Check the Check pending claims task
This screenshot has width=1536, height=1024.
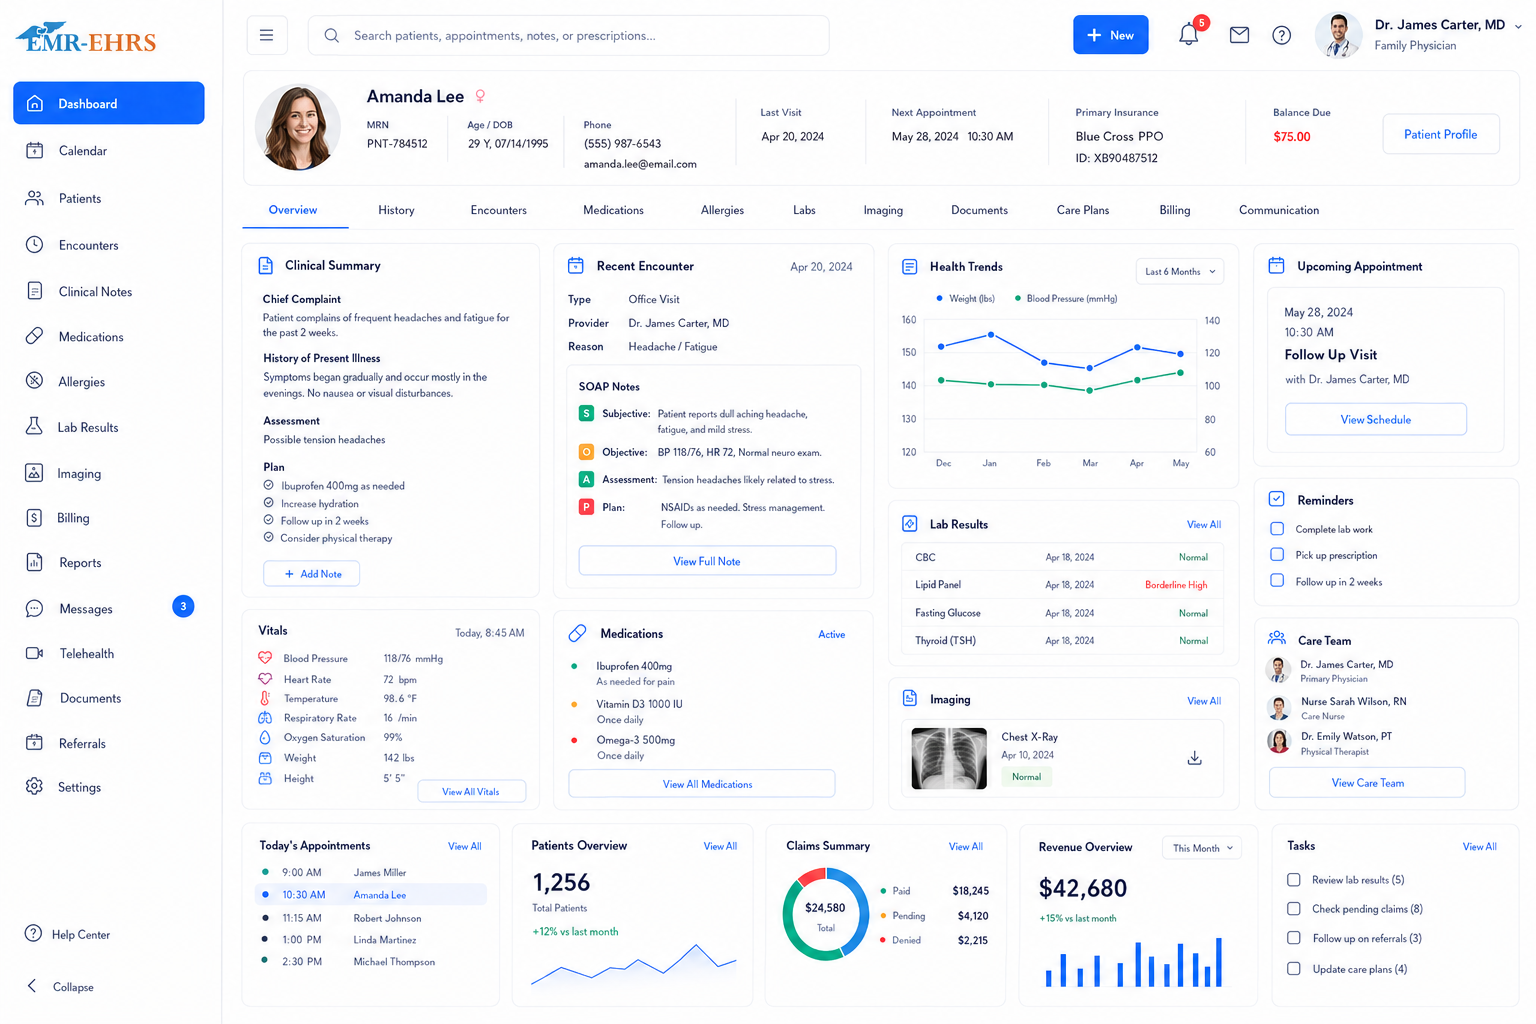pos(1293,909)
